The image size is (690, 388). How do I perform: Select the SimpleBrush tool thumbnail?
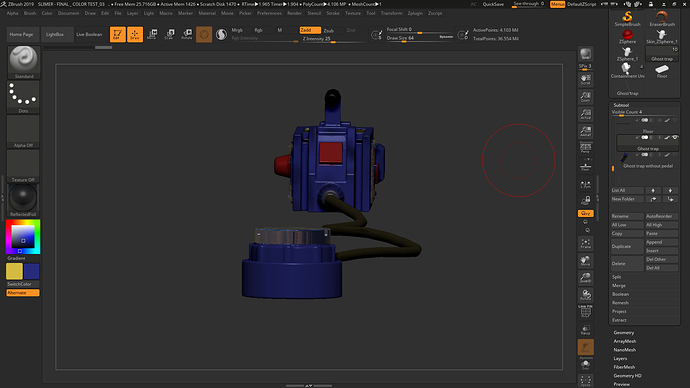(x=627, y=18)
